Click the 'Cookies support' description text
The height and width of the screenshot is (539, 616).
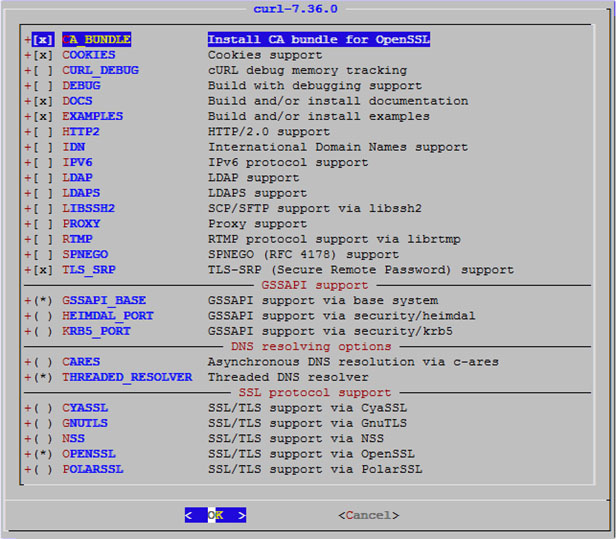click(x=265, y=55)
